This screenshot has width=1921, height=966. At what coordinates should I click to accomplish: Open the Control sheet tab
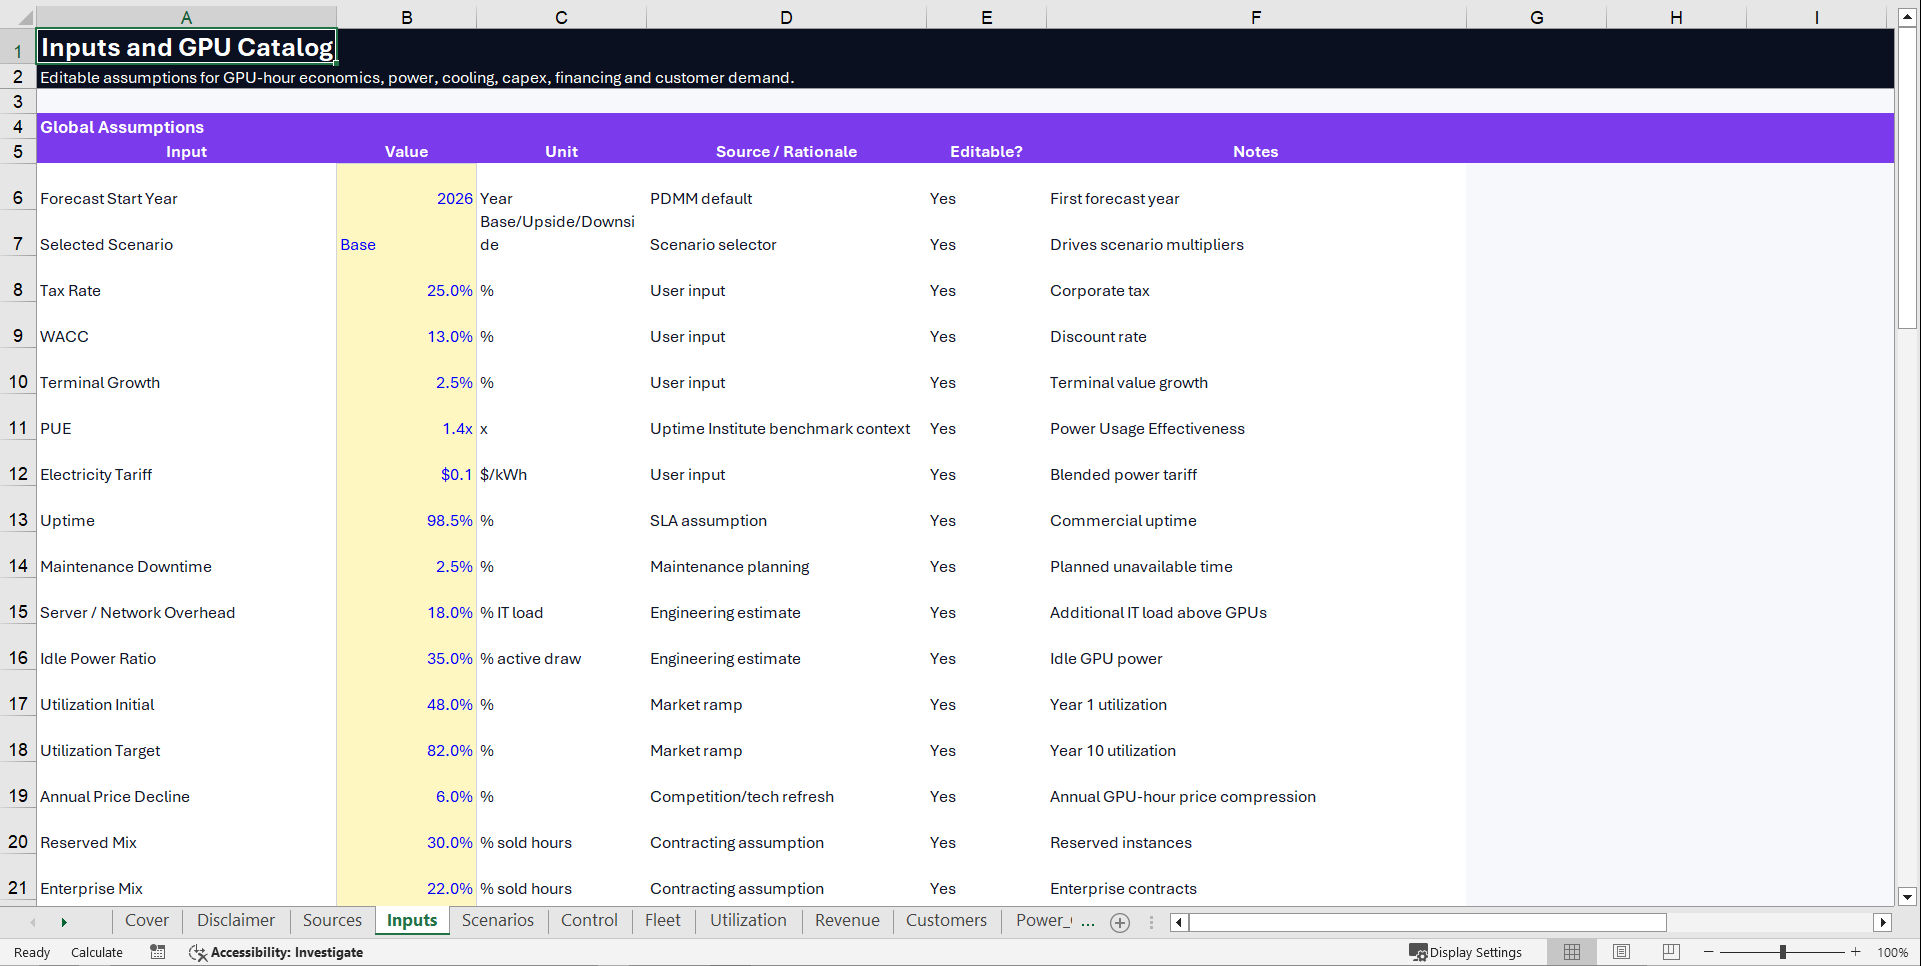589,921
